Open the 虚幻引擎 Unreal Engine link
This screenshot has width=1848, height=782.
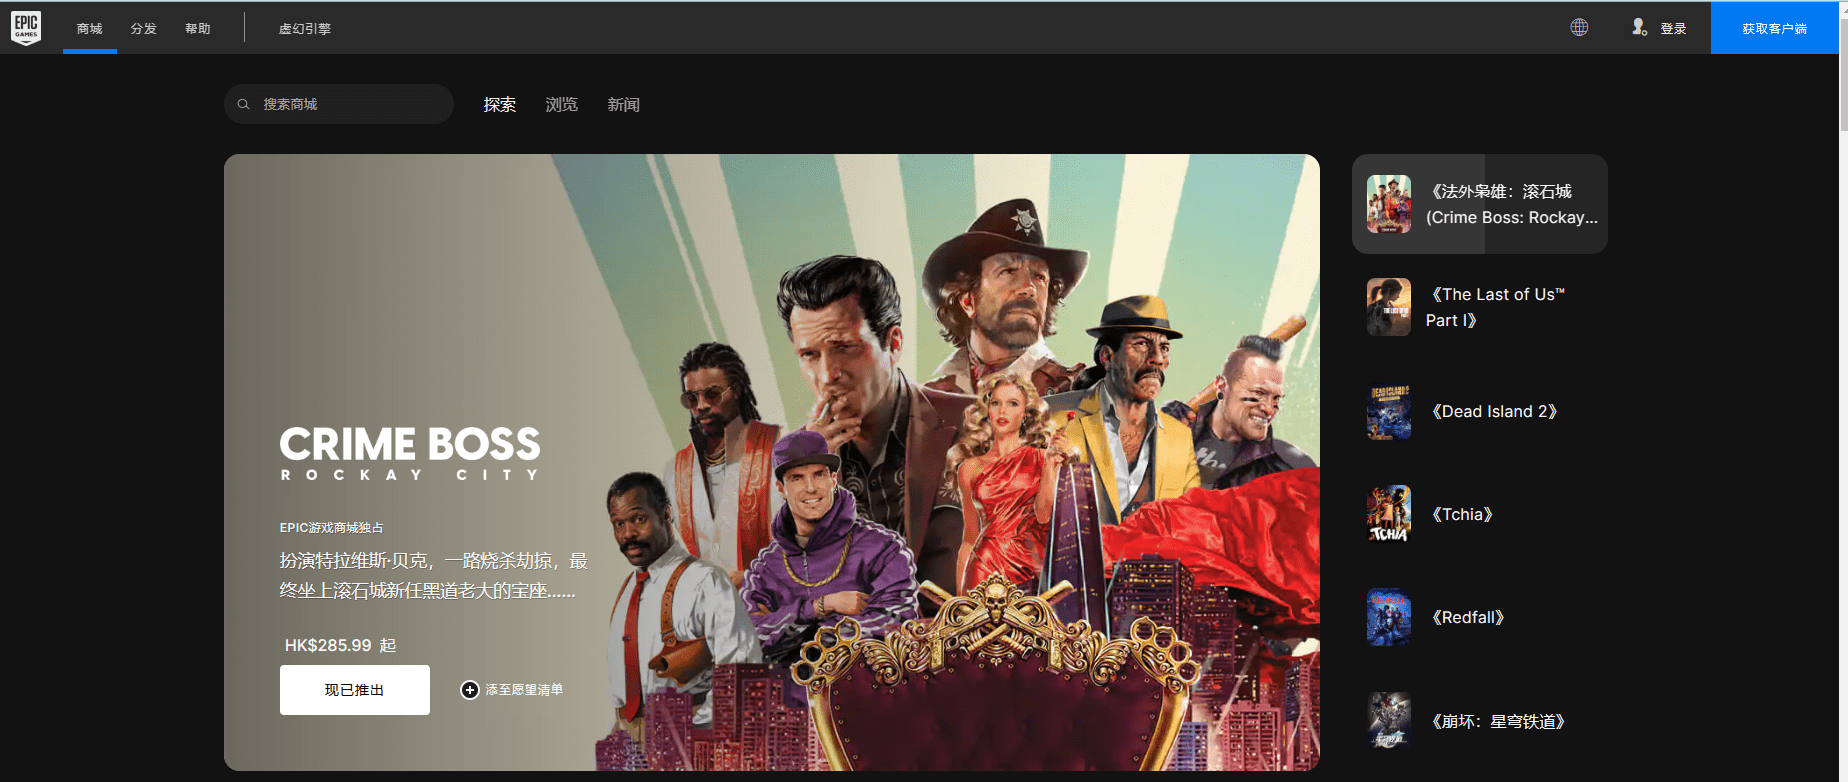[x=305, y=29]
